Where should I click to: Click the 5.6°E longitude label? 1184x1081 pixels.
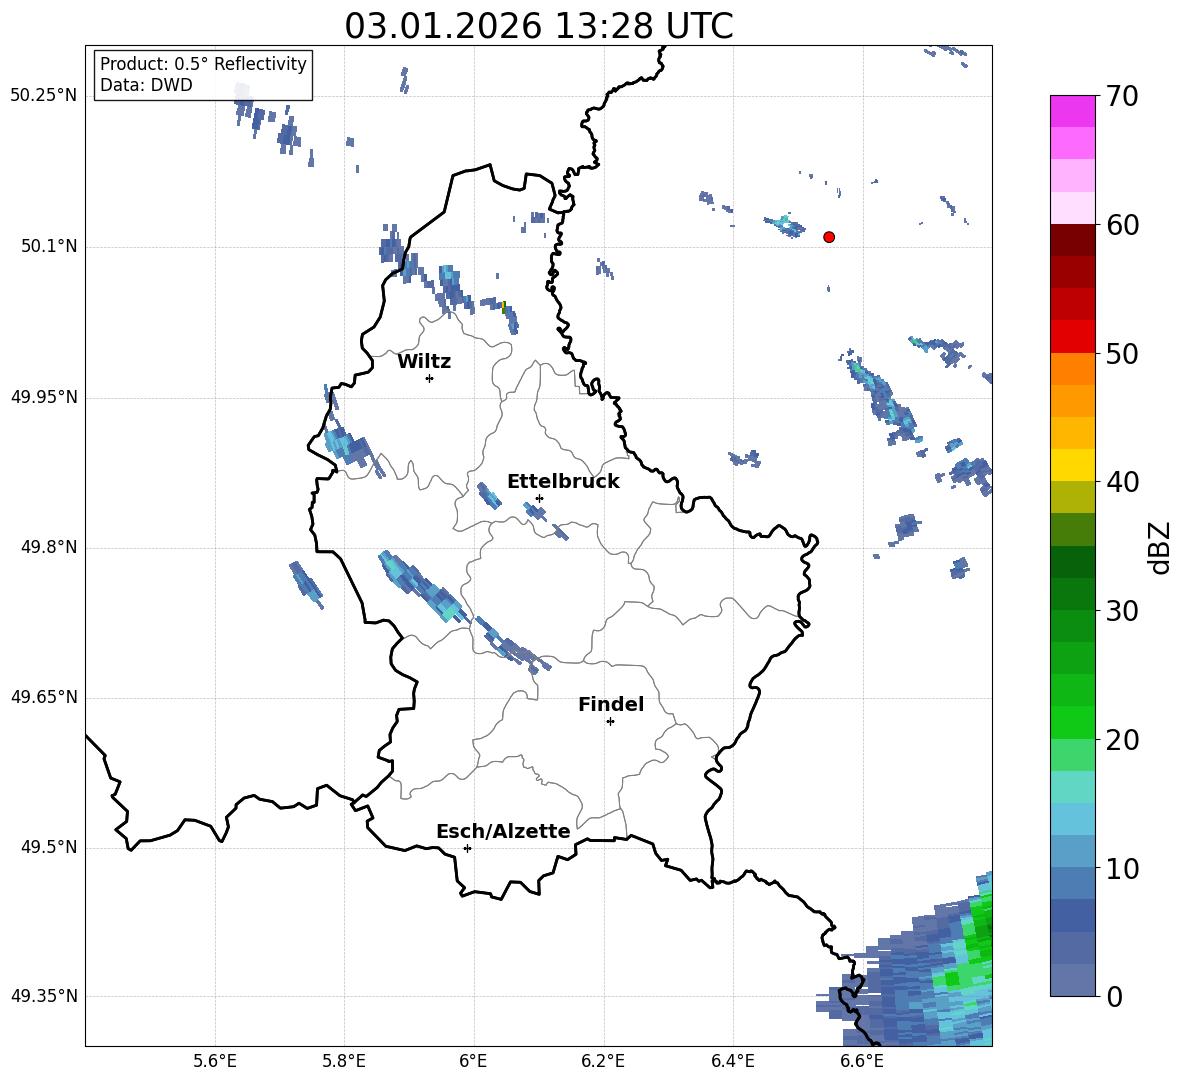click(x=215, y=1061)
